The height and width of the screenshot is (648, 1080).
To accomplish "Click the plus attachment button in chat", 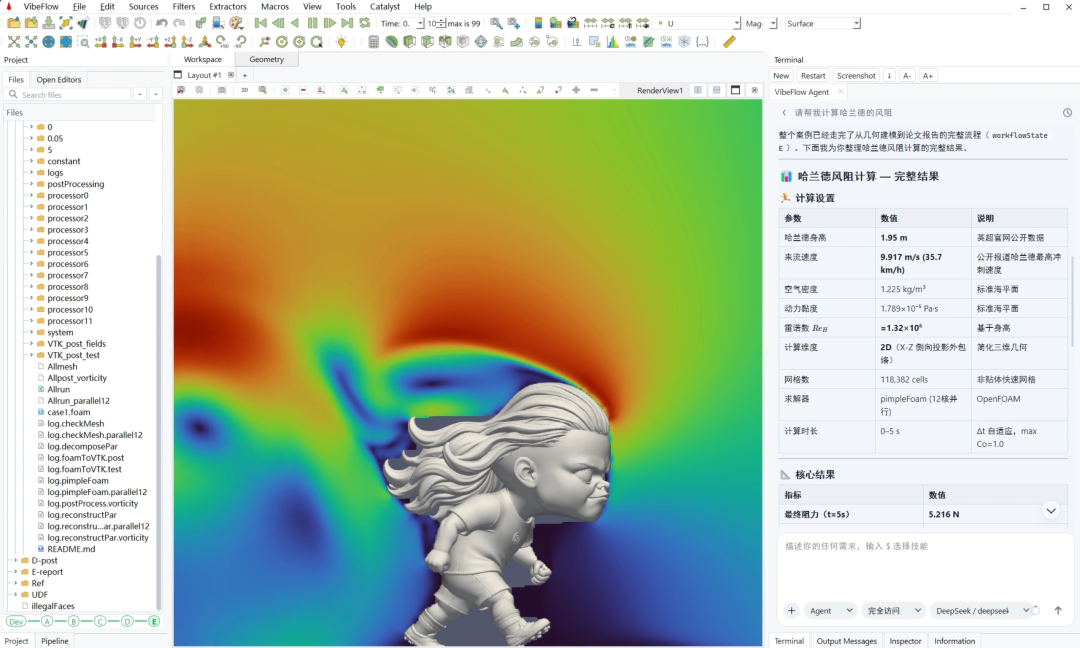I will click(791, 610).
